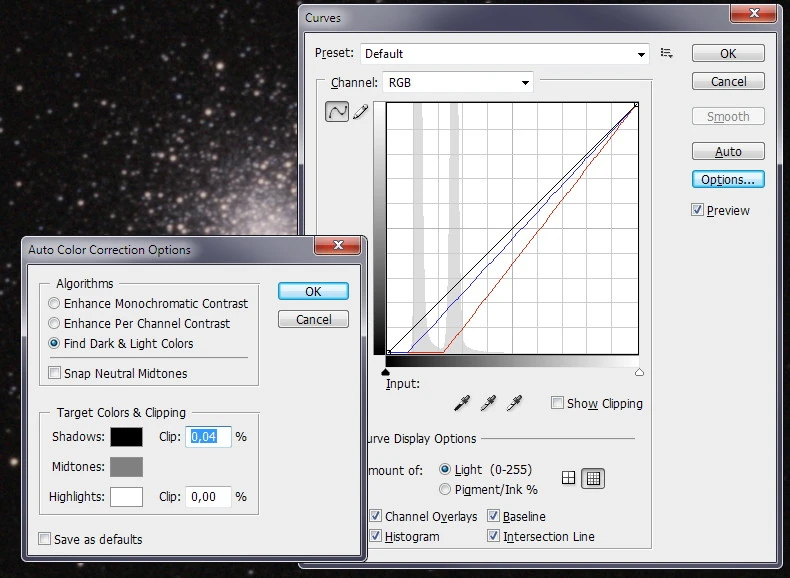790x578 pixels.
Task: Pick the gray point eyedropper
Action: (488, 403)
